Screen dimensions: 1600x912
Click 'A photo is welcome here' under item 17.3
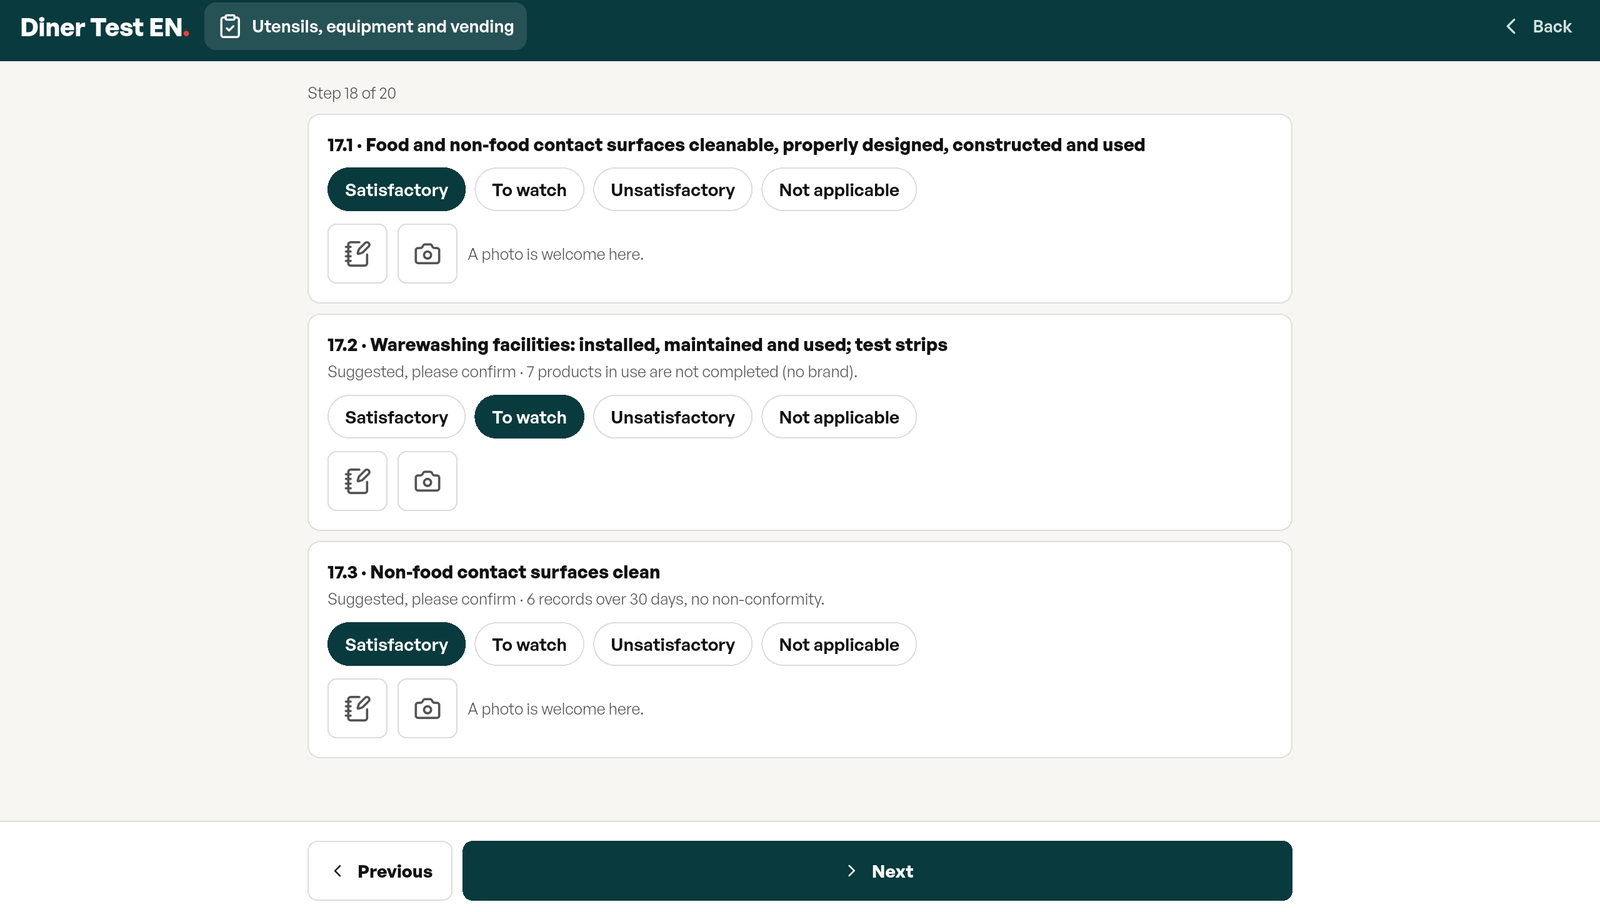pos(556,709)
